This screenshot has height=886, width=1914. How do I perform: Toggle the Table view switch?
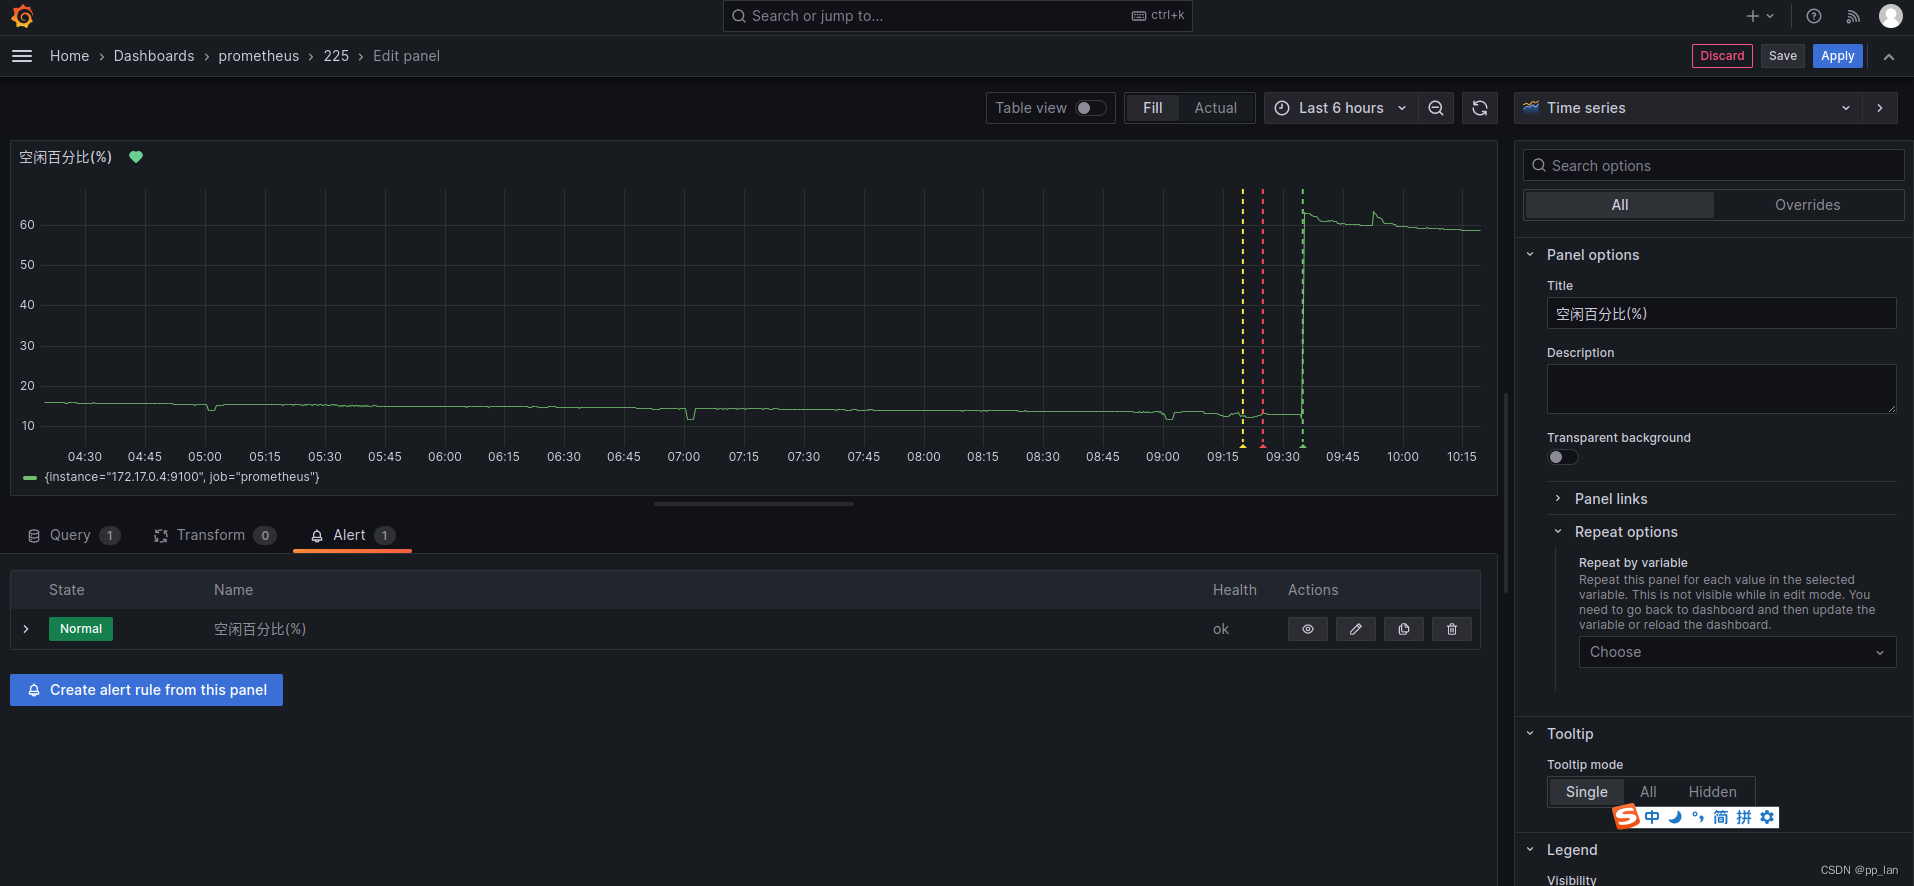coord(1090,108)
